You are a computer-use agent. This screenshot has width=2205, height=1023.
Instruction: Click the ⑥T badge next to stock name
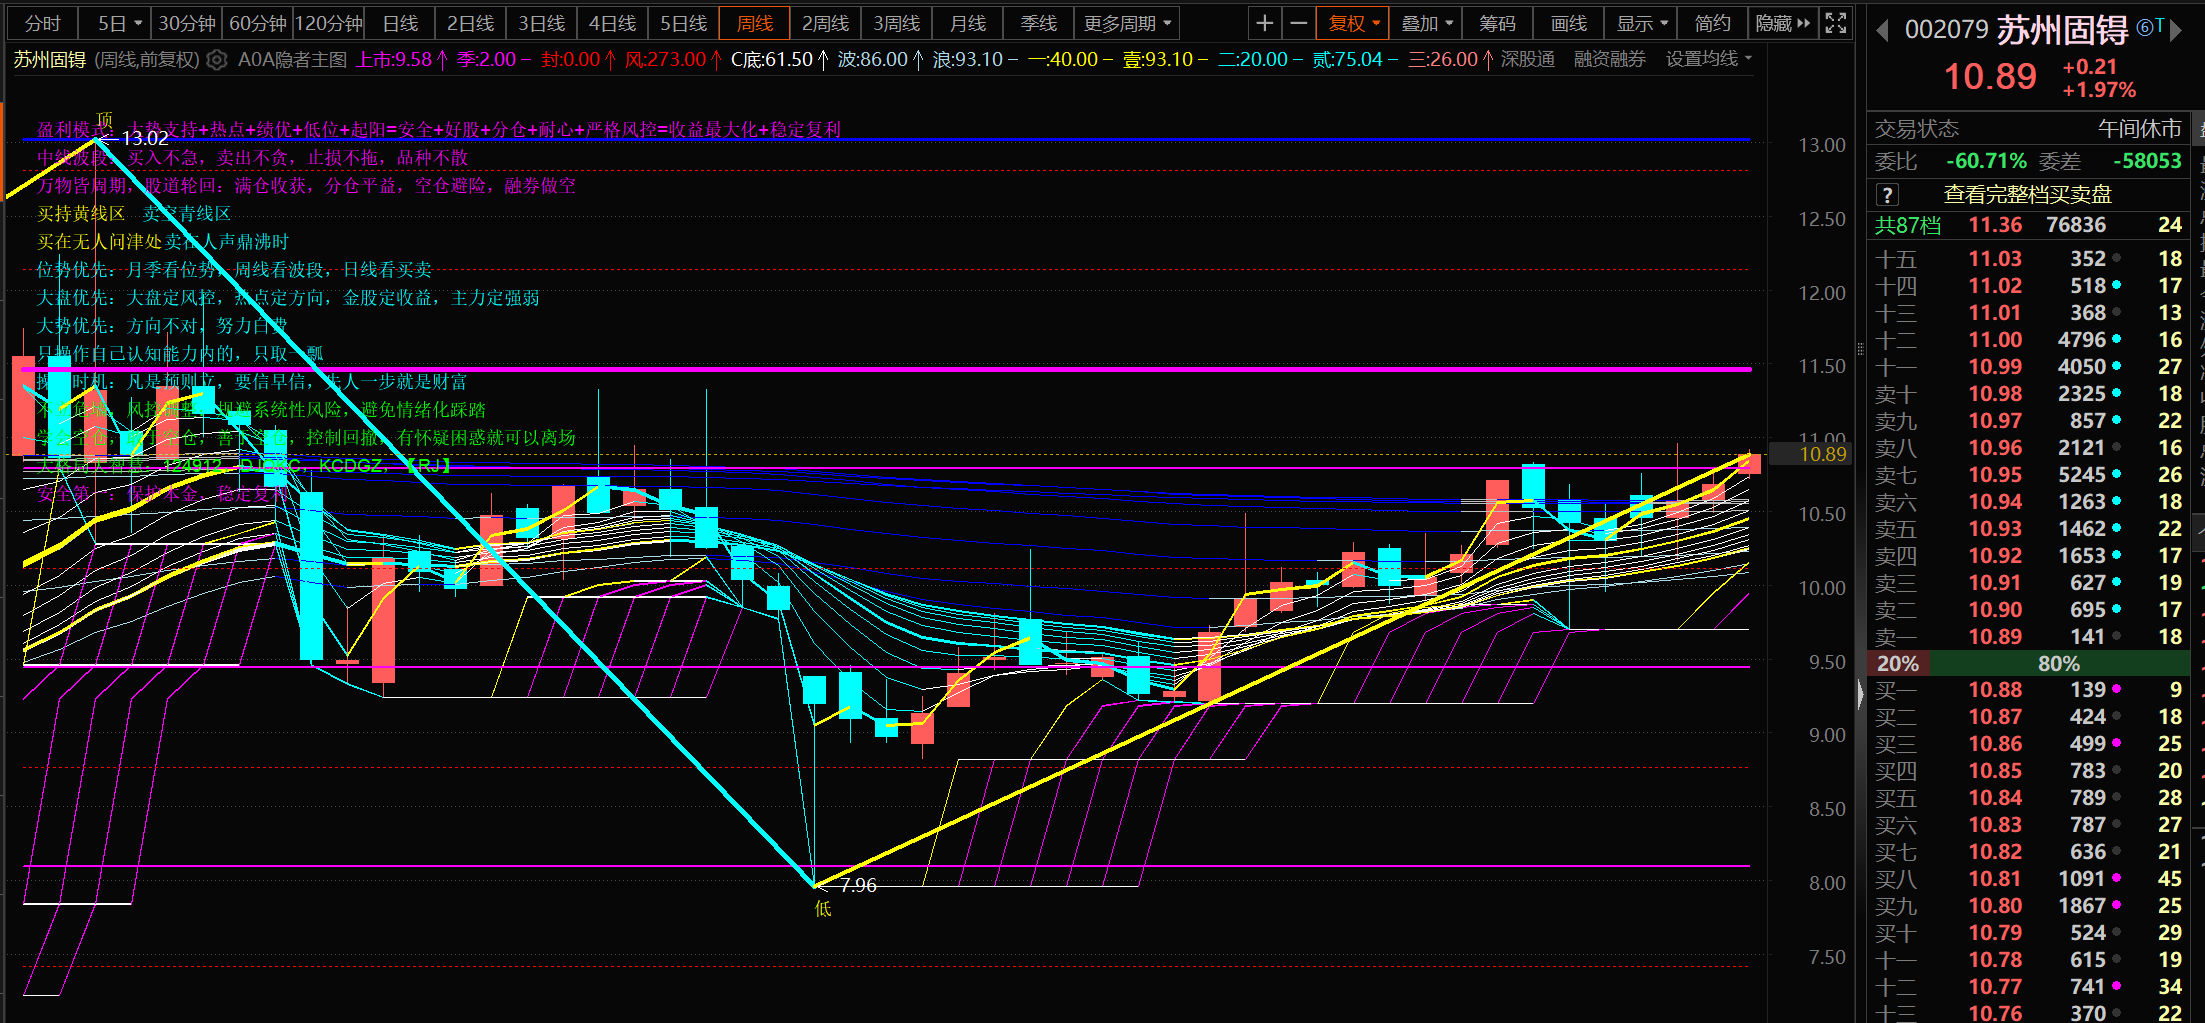click(2151, 28)
